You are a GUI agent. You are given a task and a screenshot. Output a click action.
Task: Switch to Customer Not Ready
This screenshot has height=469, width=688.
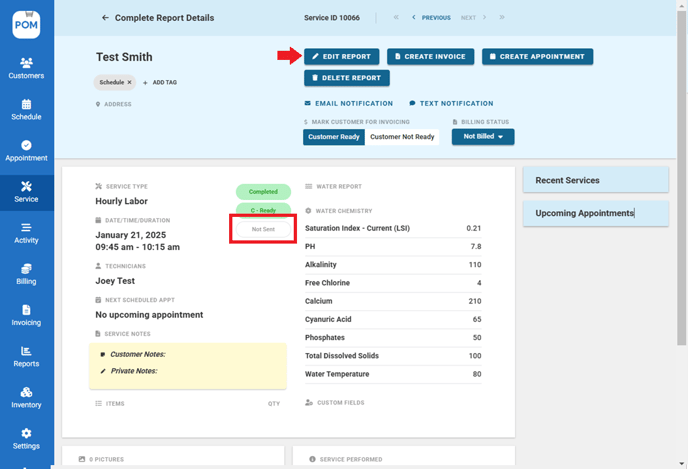tap(402, 137)
